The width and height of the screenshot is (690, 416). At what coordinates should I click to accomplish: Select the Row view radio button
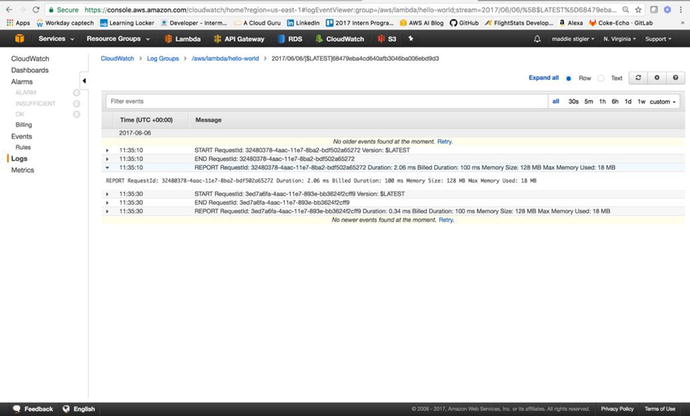click(x=568, y=77)
